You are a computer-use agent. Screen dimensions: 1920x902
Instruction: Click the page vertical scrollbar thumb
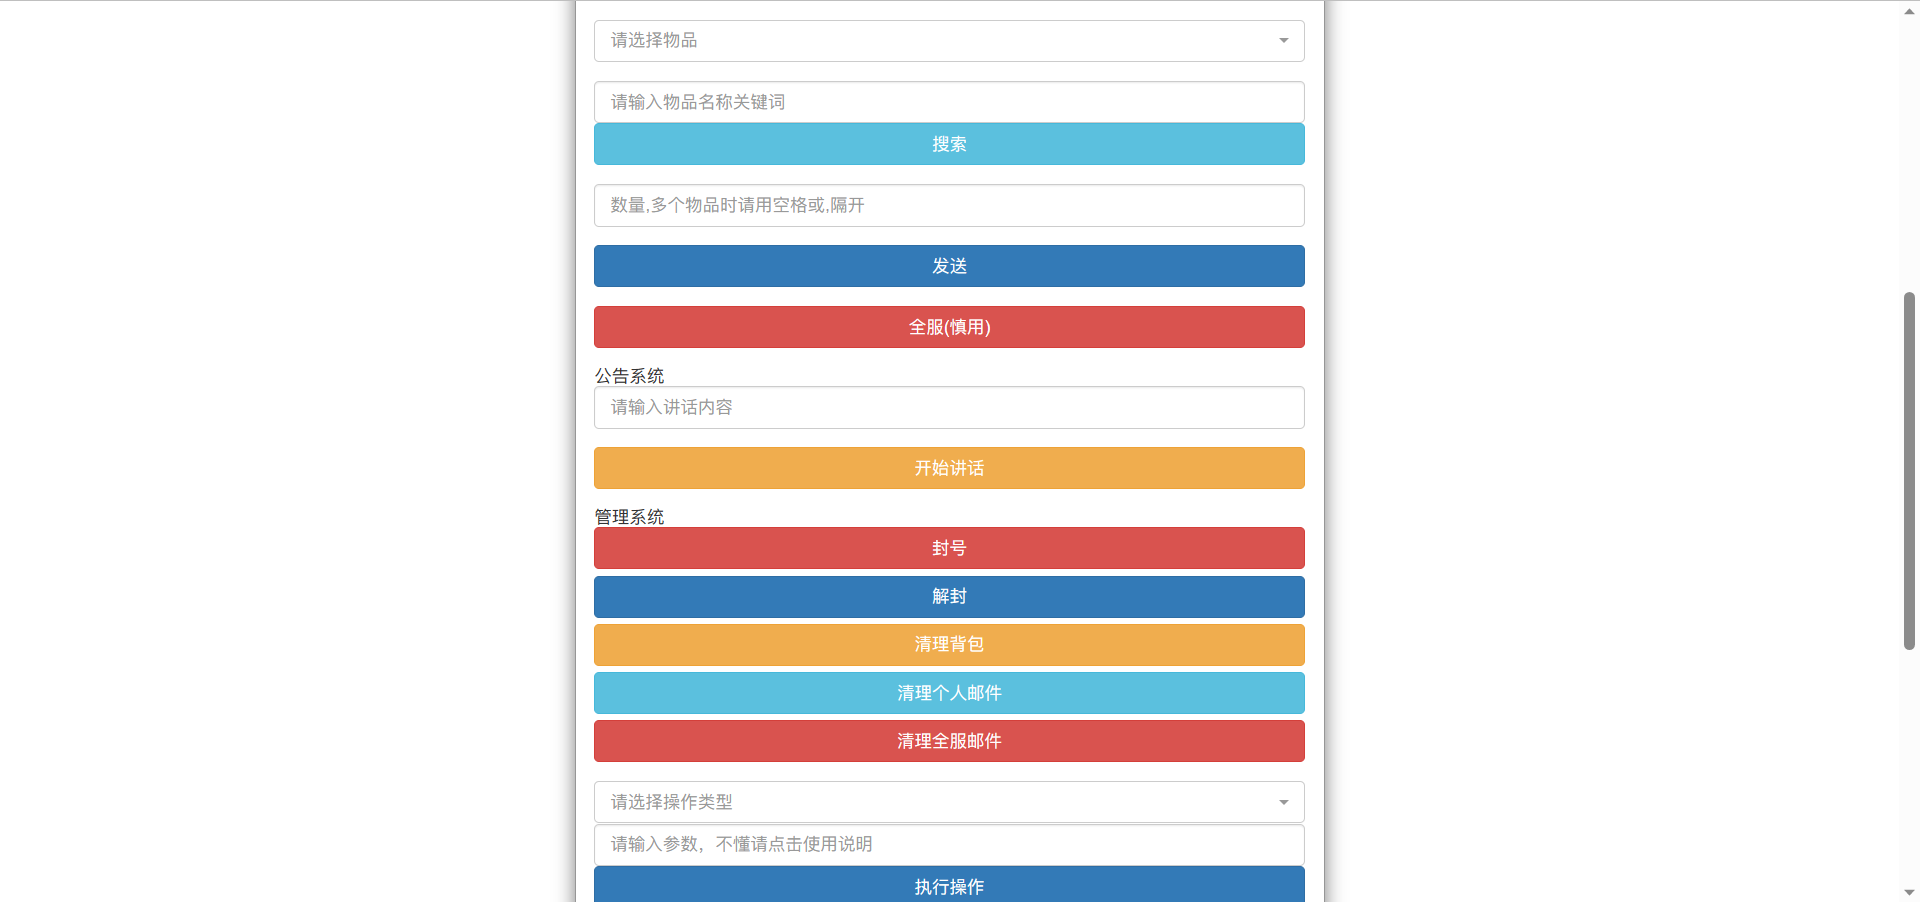1909,471
